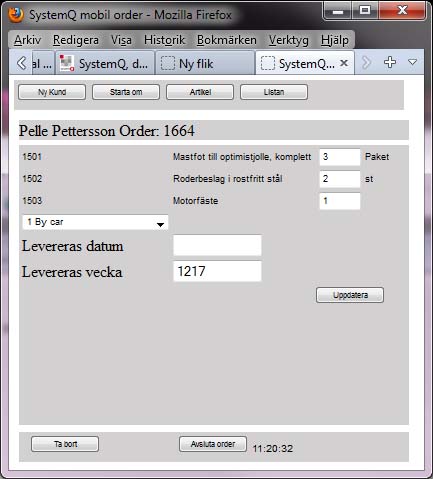Click the quantity field for Motorfäste
Screen dimensions: 433x479
pyautogui.click(x=340, y=201)
